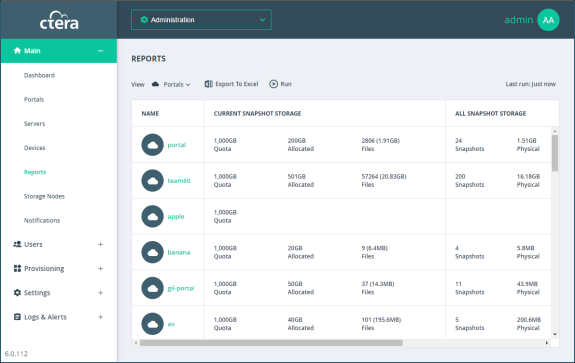Open Storage Nodes page
The width and height of the screenshot is (575, 363).
[44, 196]
